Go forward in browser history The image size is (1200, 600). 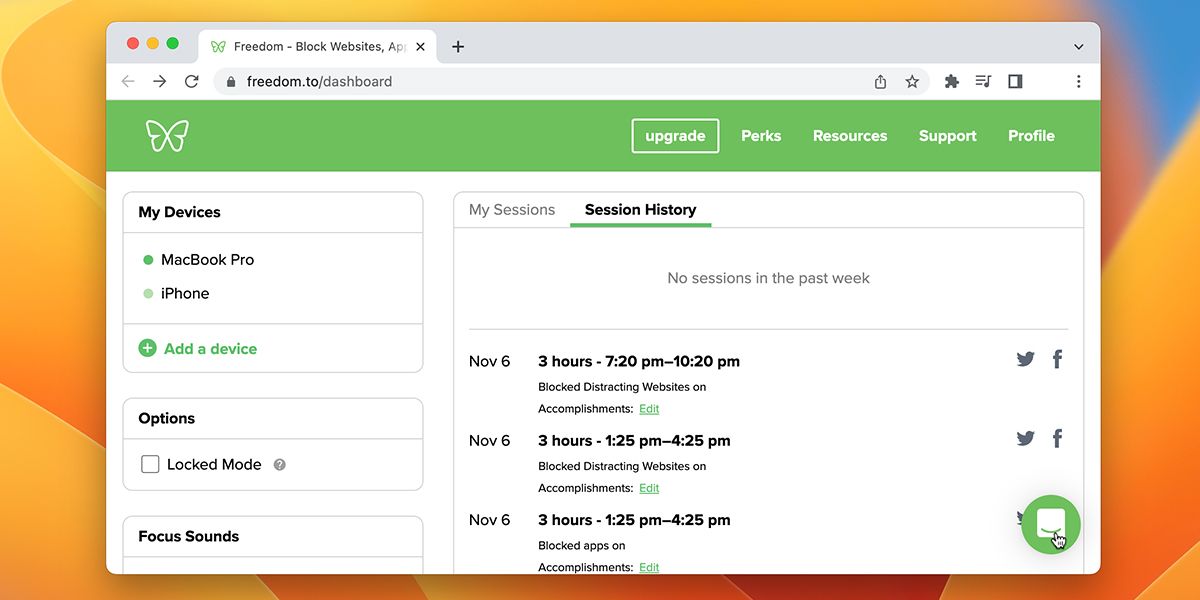coord(160,82)
